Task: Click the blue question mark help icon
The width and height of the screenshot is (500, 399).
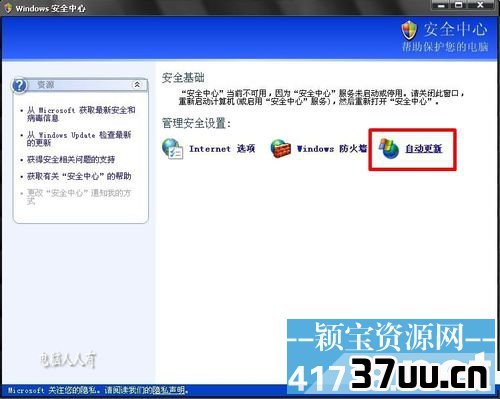Action: tap(19, 85)
